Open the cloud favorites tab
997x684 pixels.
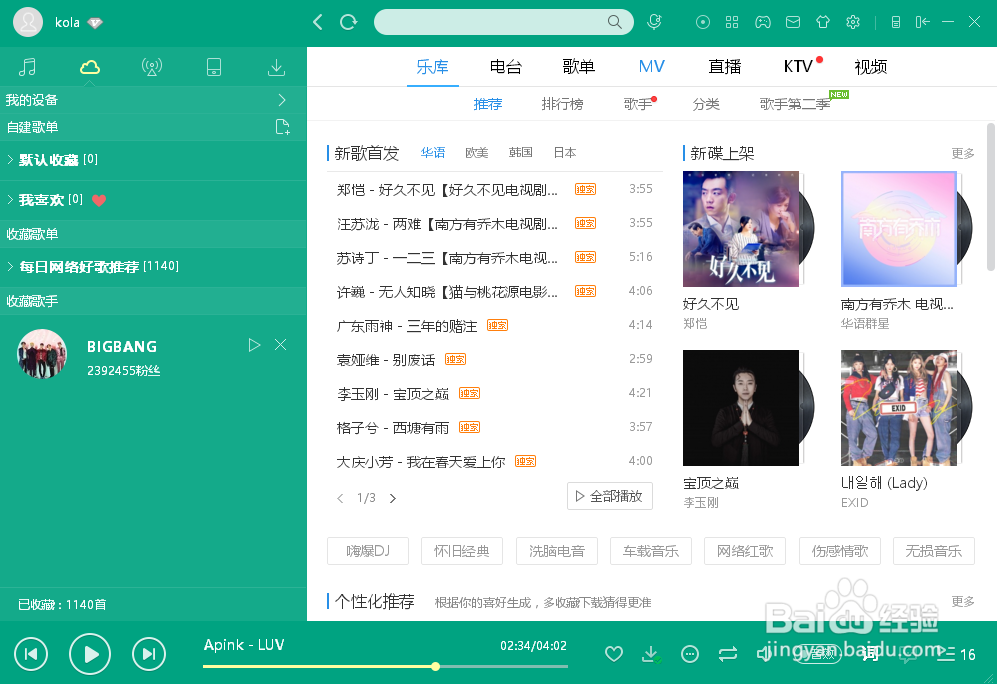90,67
